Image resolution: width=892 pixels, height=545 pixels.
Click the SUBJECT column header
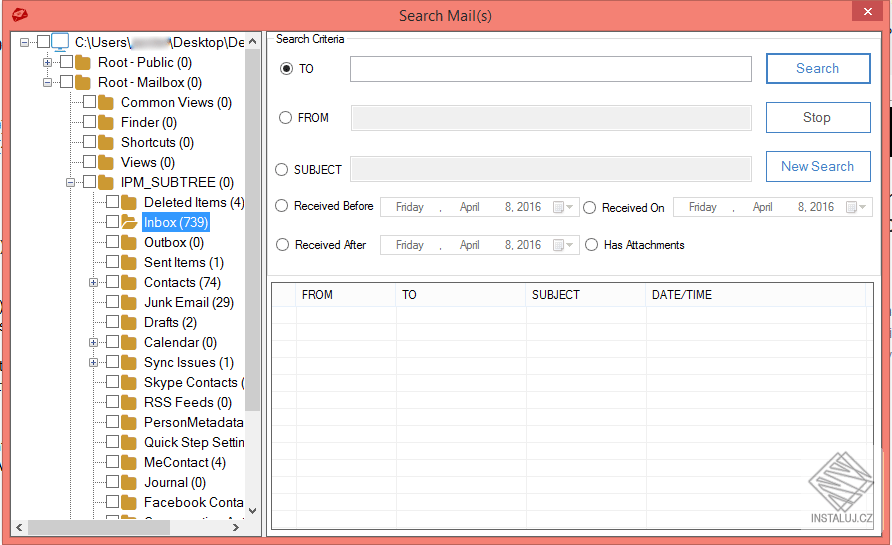(586, 295)
